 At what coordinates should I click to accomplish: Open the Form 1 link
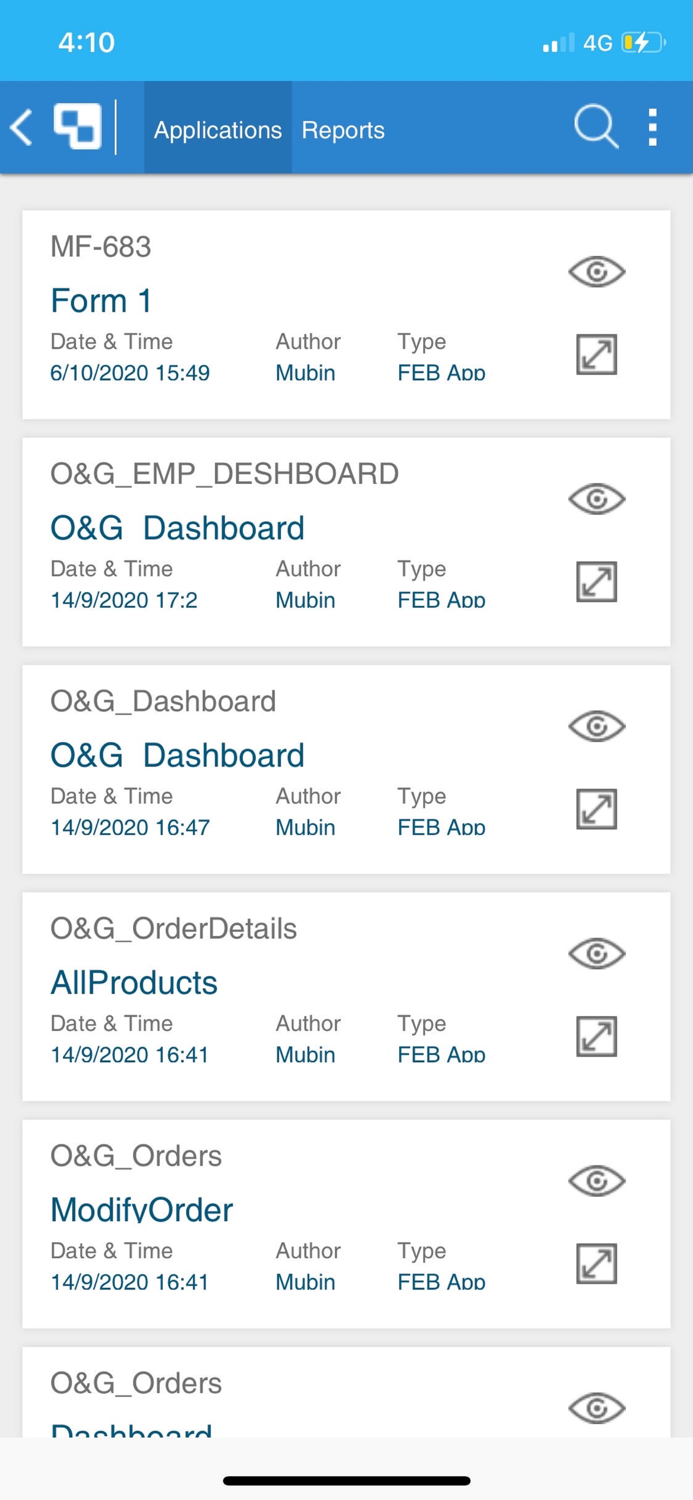[x=100, y=300]
